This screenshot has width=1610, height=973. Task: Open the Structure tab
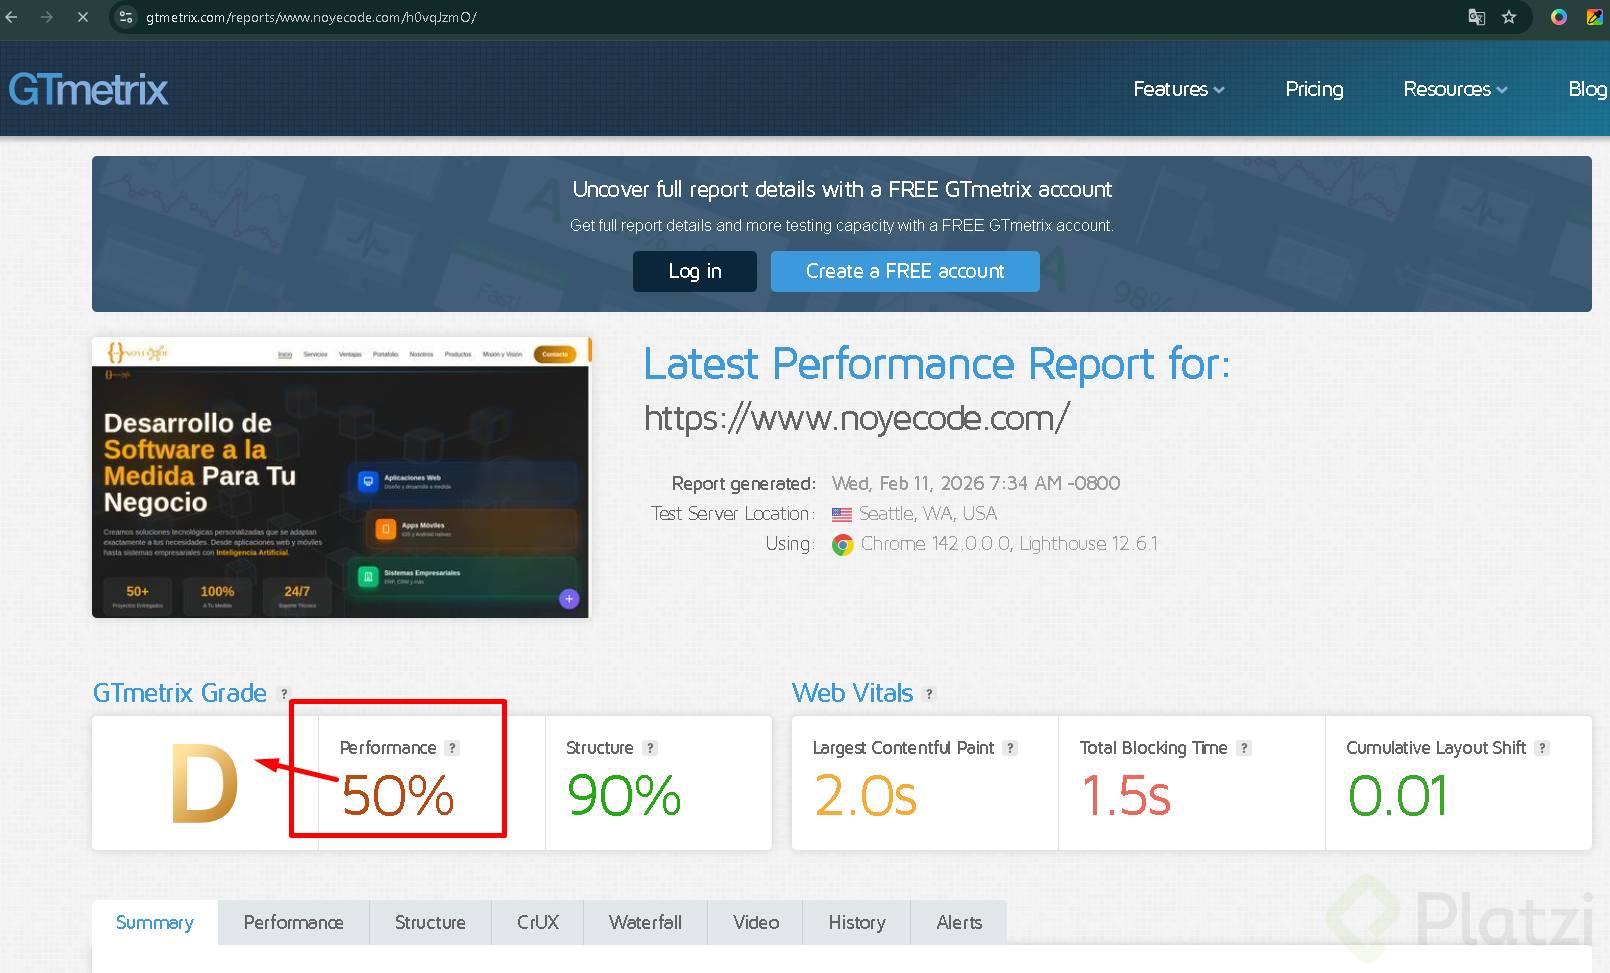pyautogui.click(x=430, y=923)
